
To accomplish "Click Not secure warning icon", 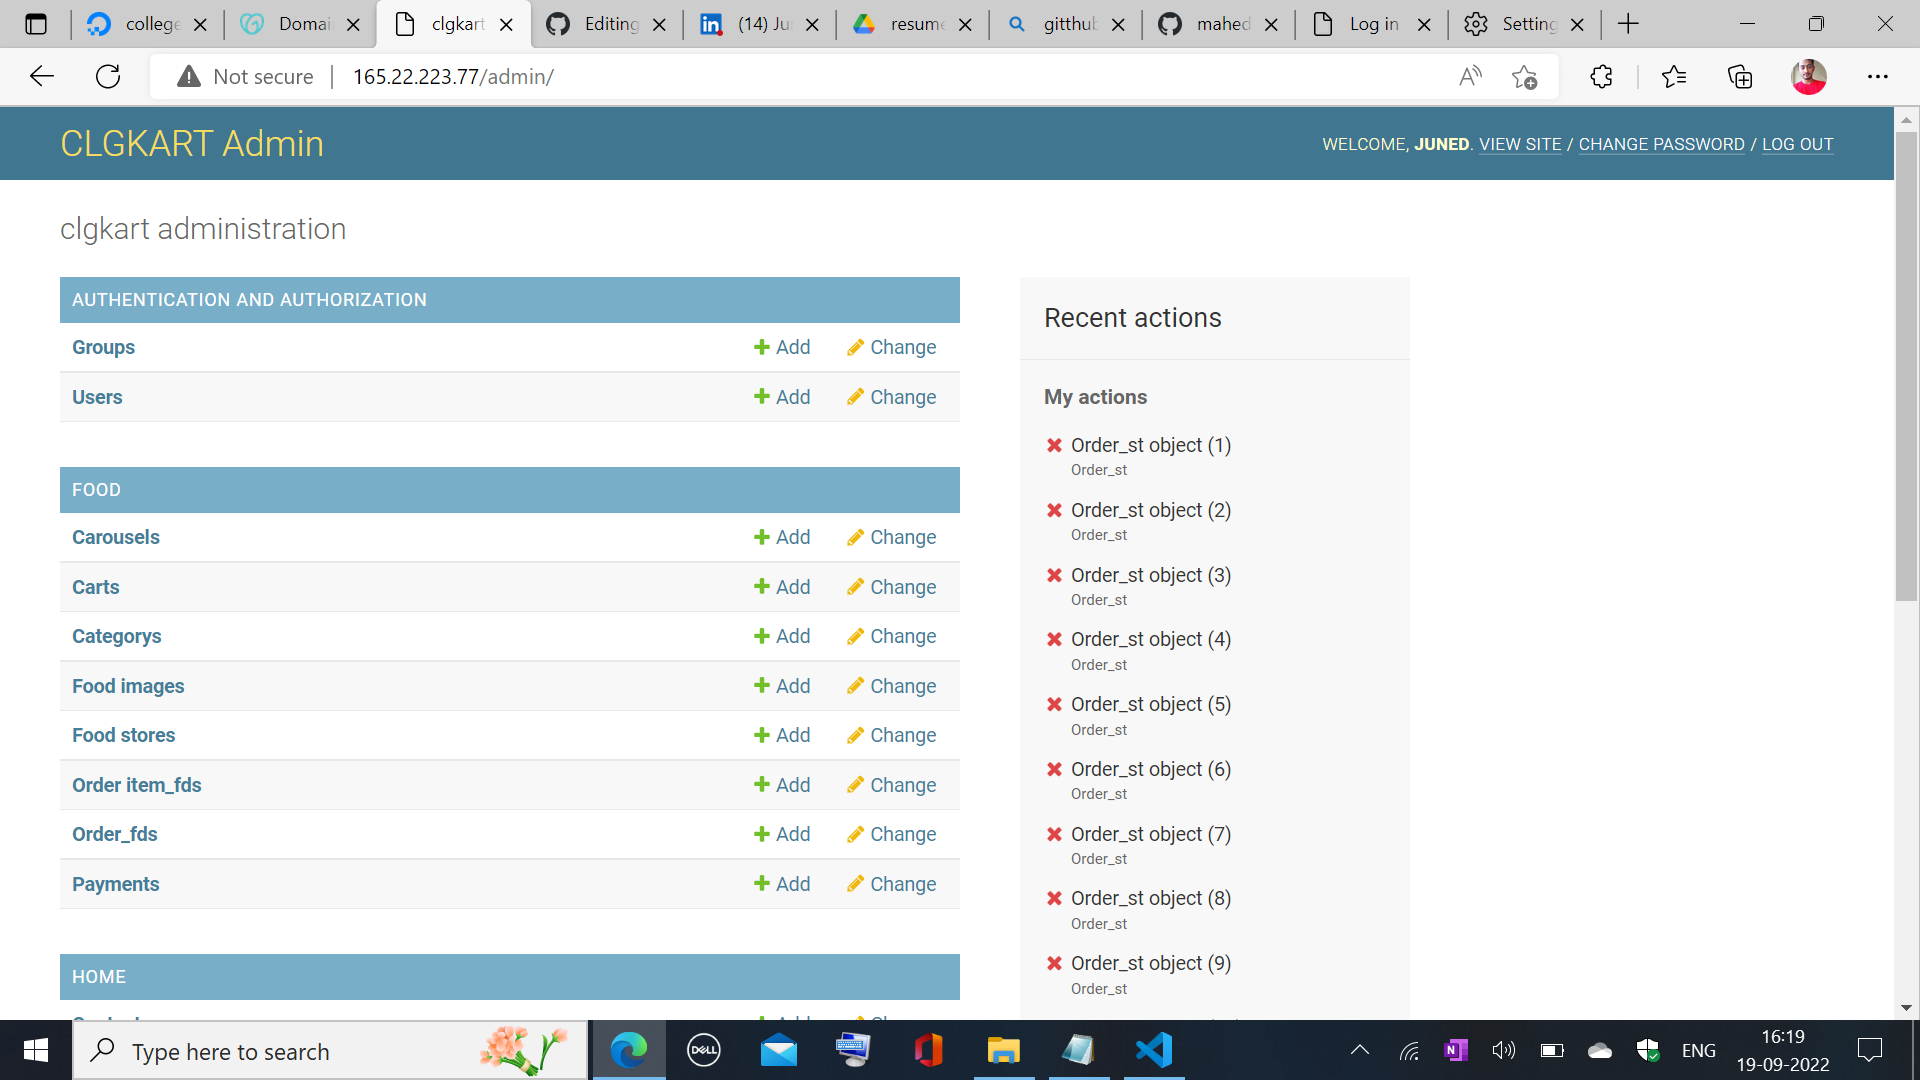I will click(x=189, y=77).
